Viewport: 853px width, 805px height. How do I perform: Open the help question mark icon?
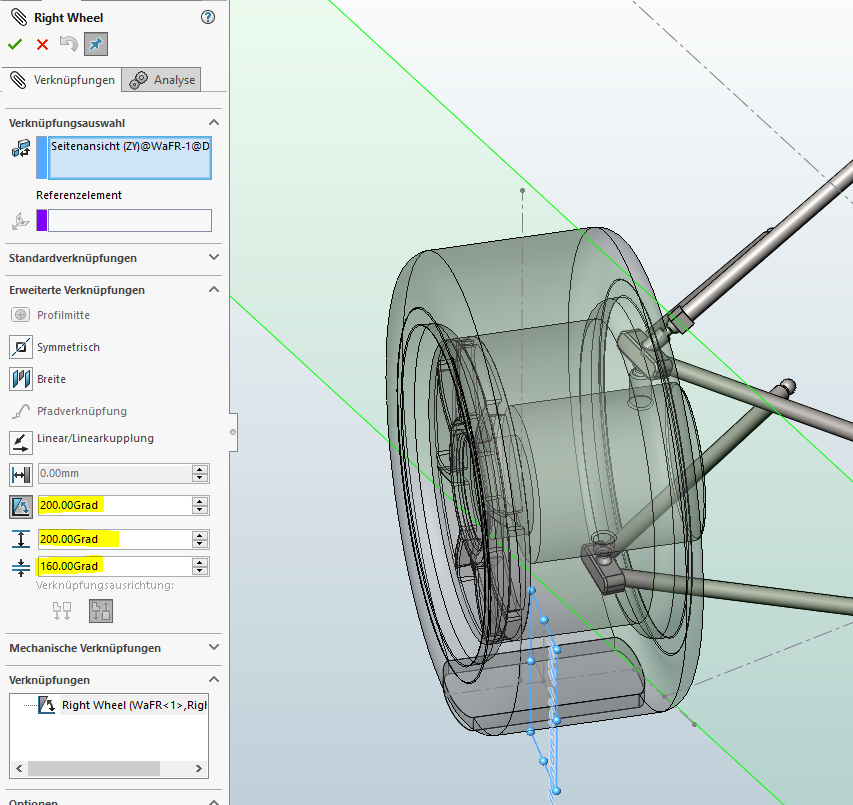pyautogui.click(x=208, y=17)
